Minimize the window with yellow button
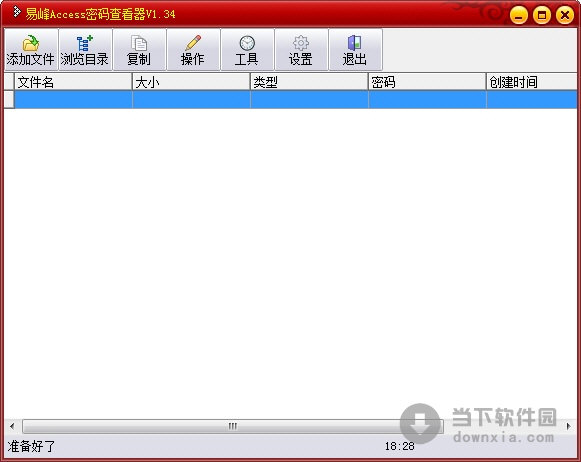 click(519, 15)
